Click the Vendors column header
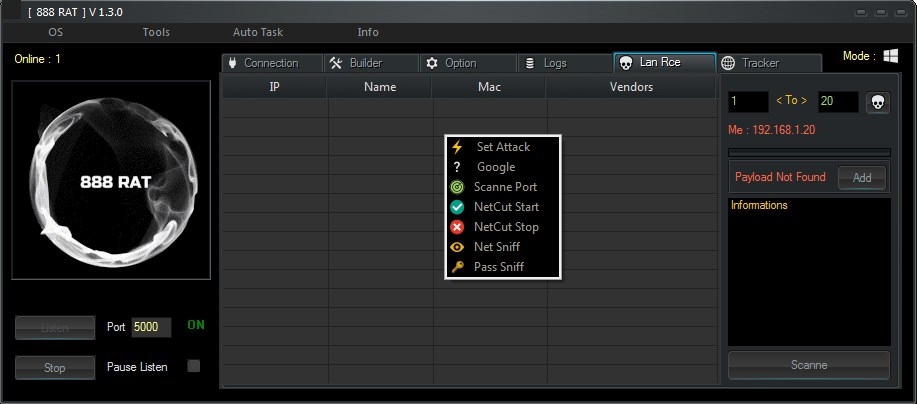Screen dimensions: 917x404 [x=631, y=87]
